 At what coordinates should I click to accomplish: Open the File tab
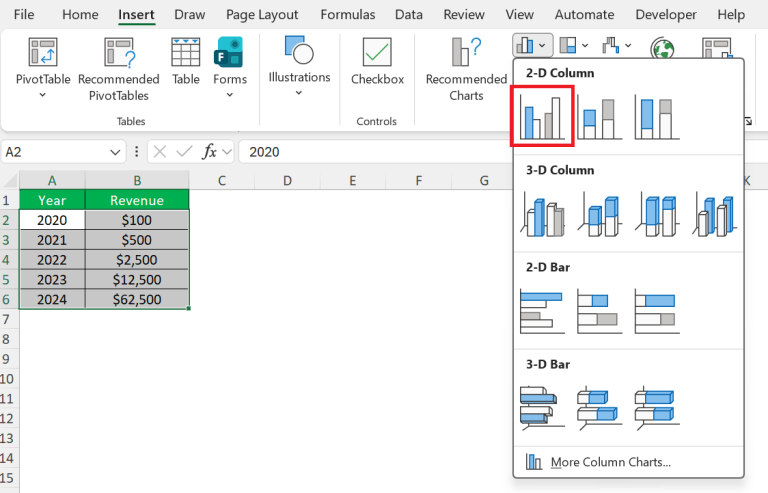click(24, 15)
